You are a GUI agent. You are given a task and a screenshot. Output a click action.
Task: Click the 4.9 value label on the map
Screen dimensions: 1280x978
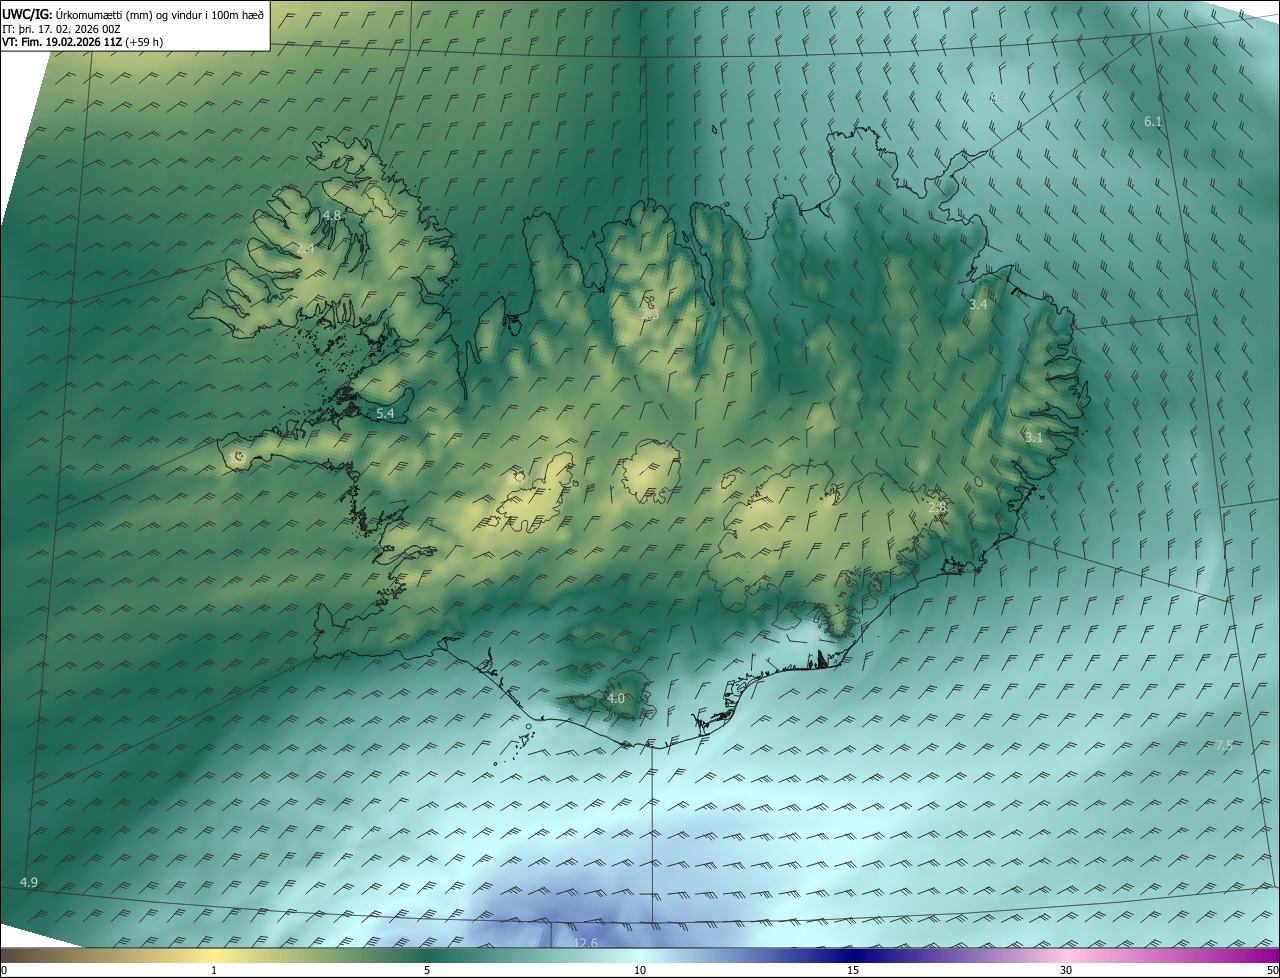29,882
